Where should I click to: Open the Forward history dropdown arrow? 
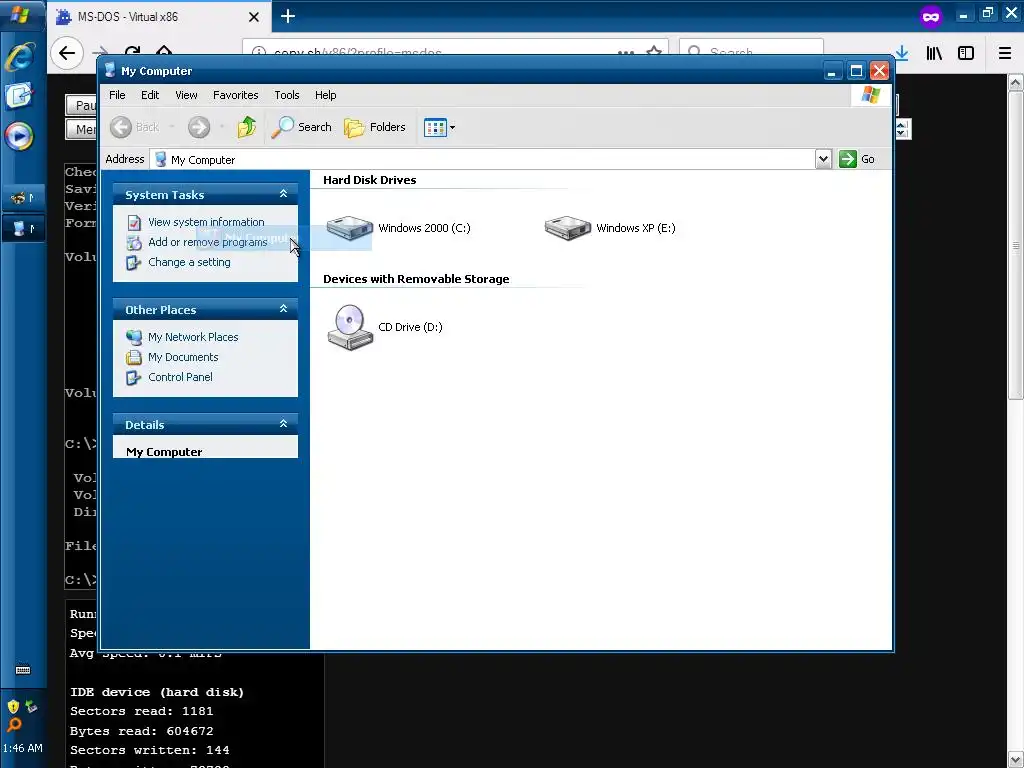pyautogui.click(x=222, y=127)
